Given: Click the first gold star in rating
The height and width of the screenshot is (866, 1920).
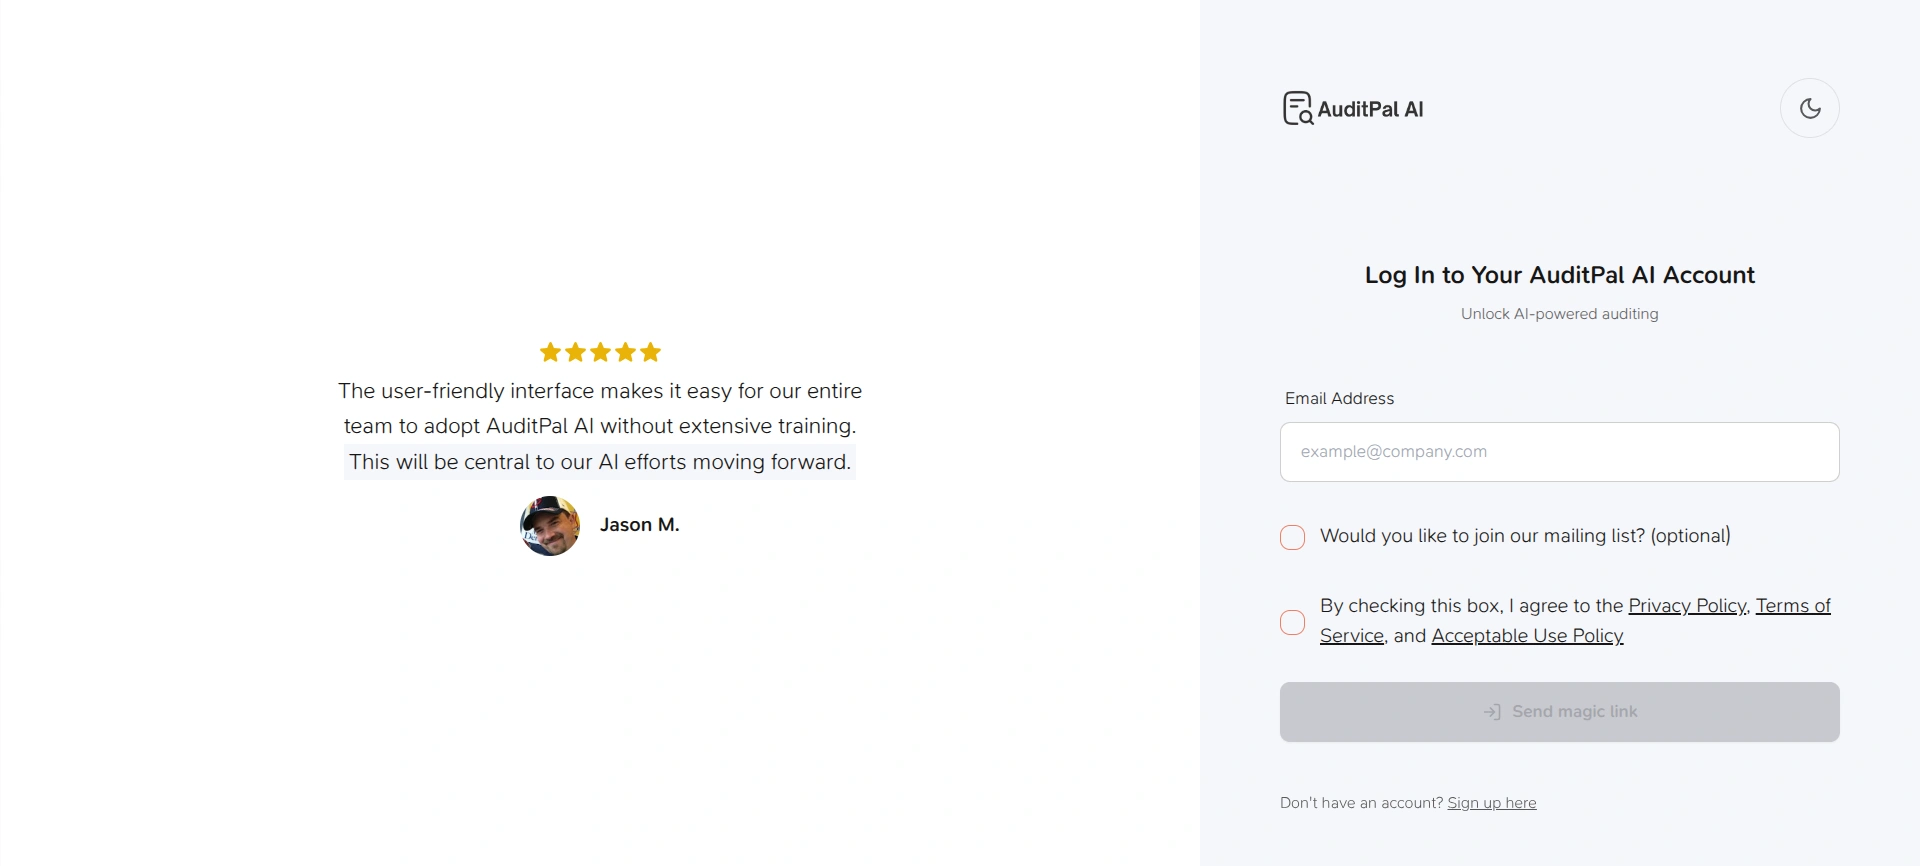Looking at the screenshot, I should click(550, 352).
